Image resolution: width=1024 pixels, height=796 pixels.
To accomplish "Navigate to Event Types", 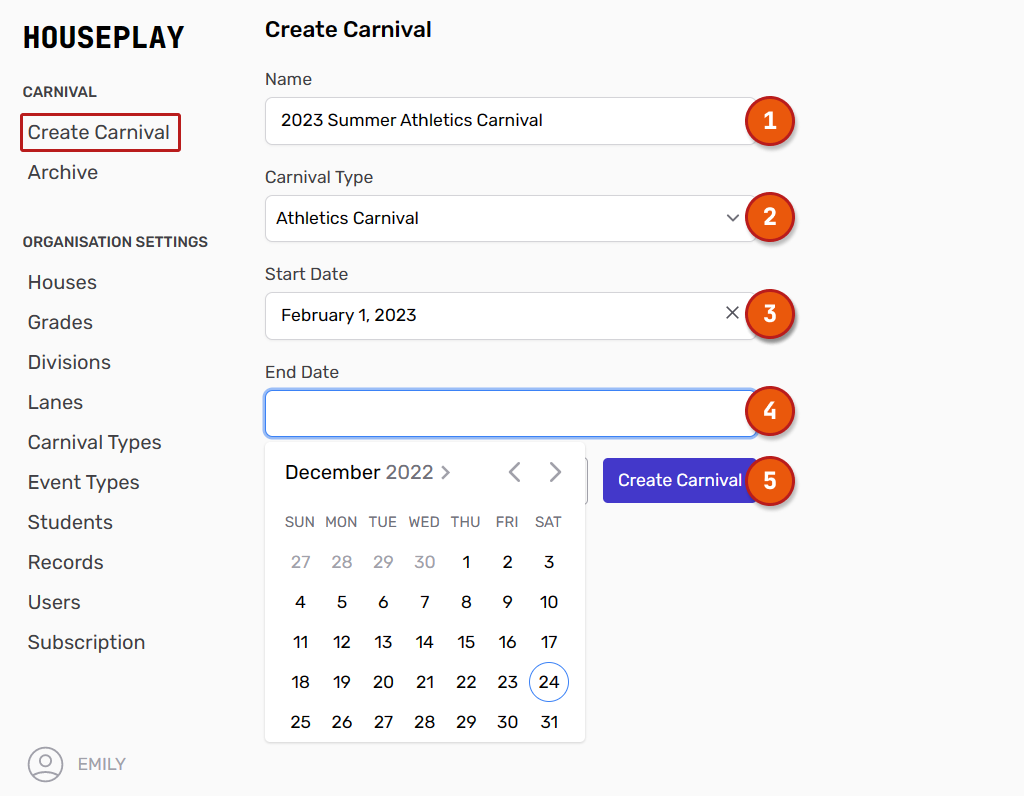I will click(x=83, y=482).
